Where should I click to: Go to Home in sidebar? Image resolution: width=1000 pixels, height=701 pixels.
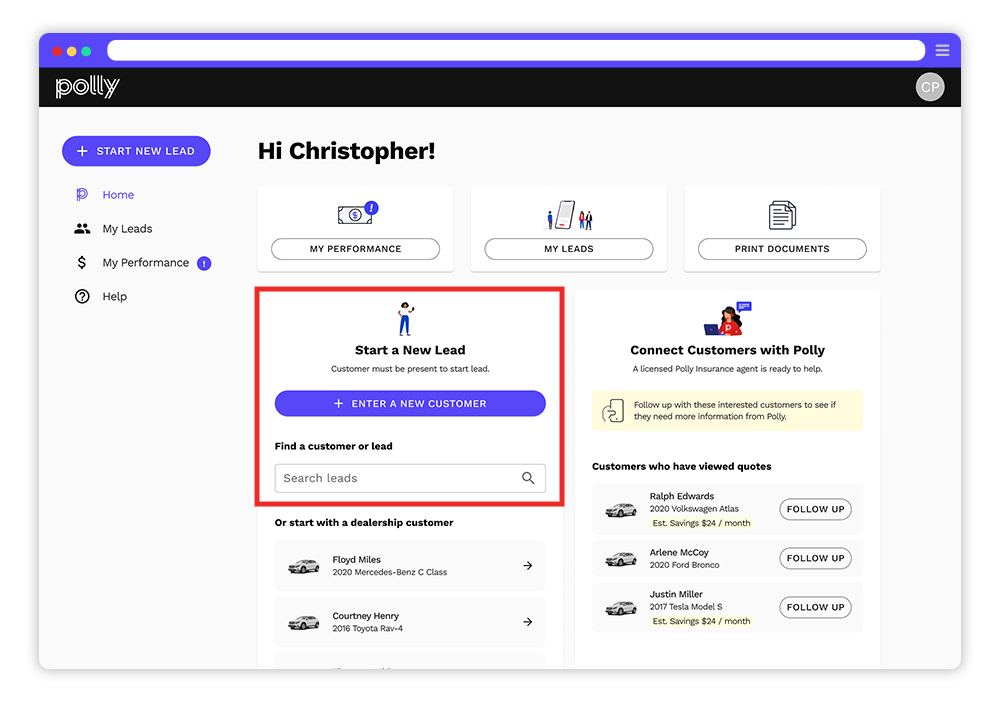click(118, 195)
